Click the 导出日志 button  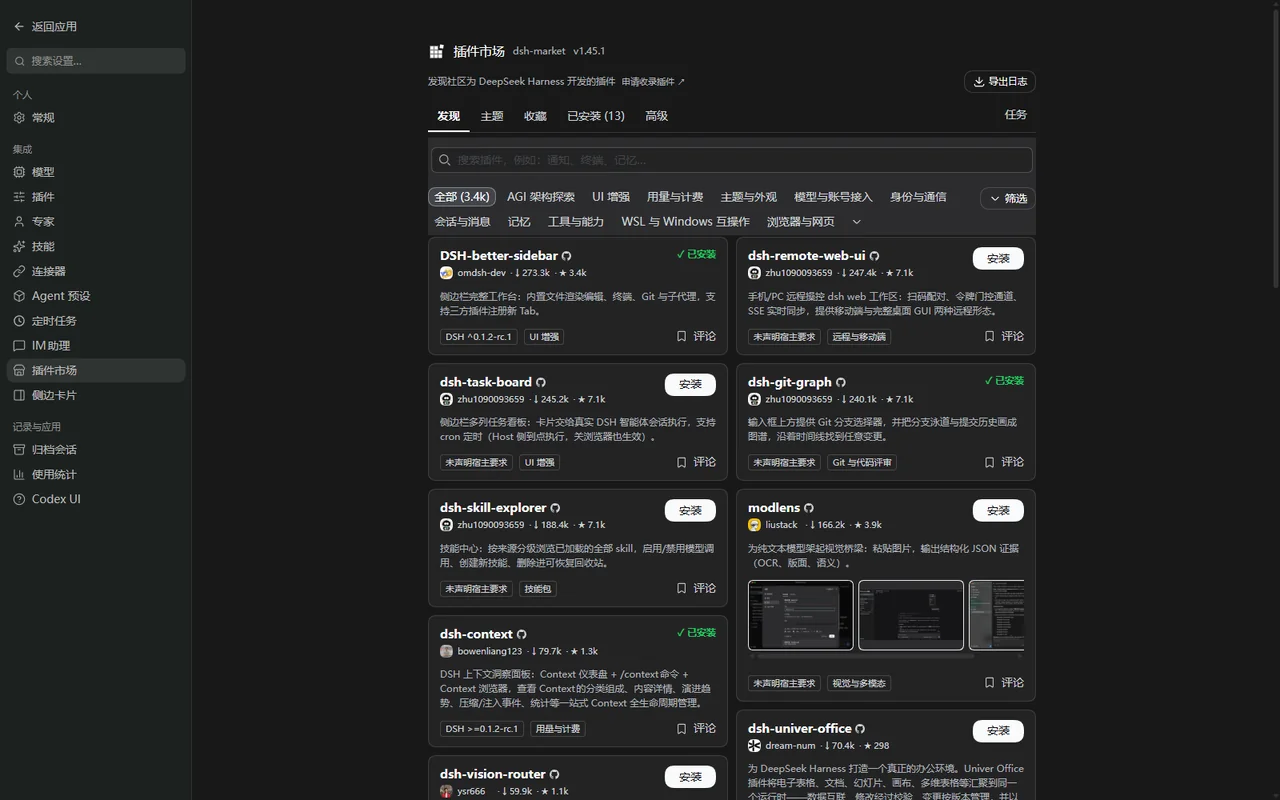(999, 82)
